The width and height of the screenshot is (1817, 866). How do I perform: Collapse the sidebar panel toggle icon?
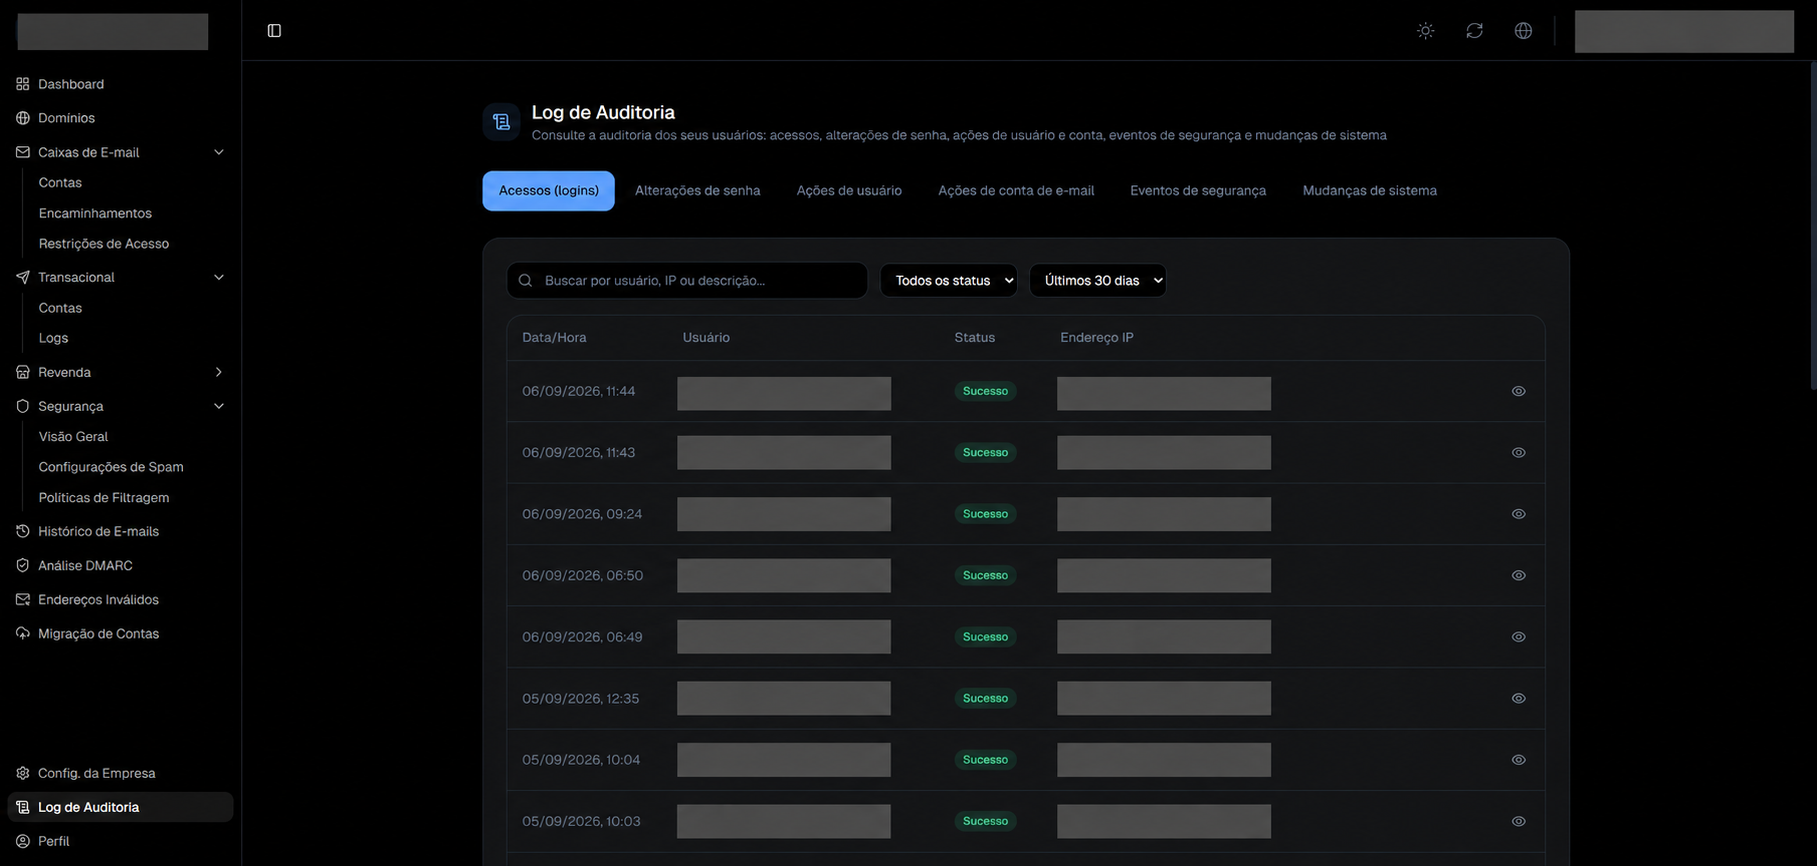274,31
